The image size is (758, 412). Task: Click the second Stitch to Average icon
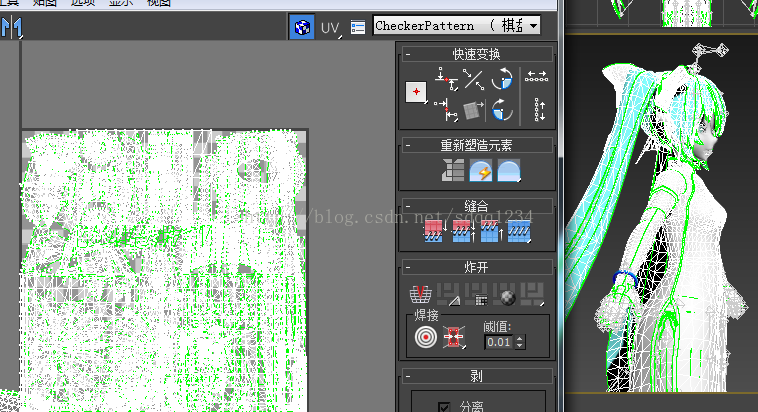point(462,231)
